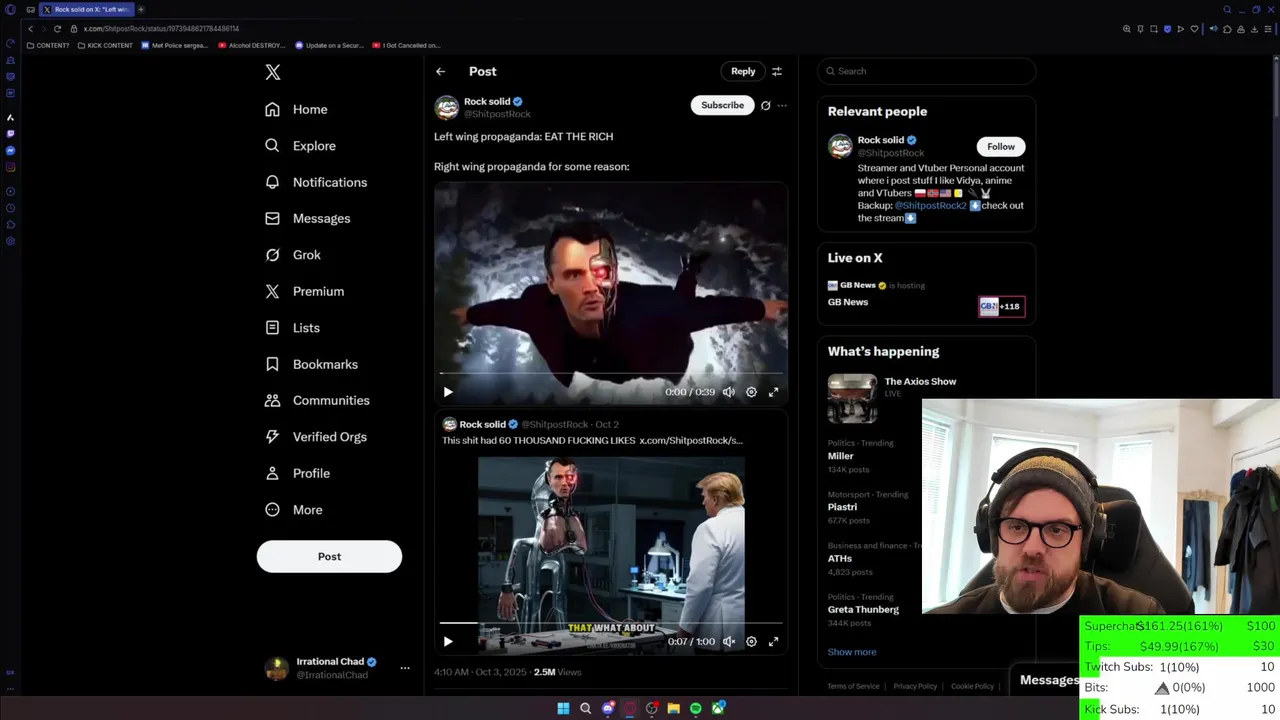Open The Axios Show thumbnail
This screenshot has height=720, width=1280.
(852, 398)
